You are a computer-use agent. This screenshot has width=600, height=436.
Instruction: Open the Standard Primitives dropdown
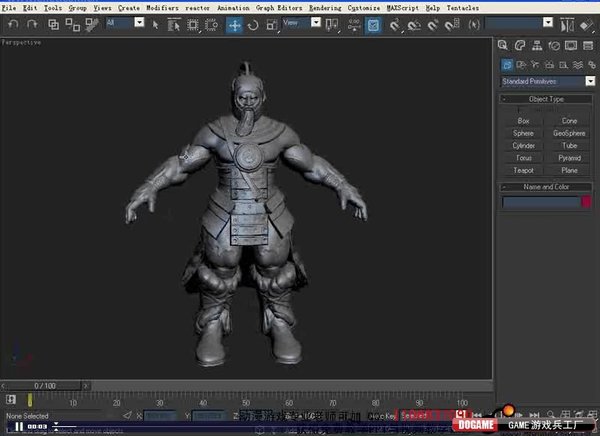click(x=547, y=81)
